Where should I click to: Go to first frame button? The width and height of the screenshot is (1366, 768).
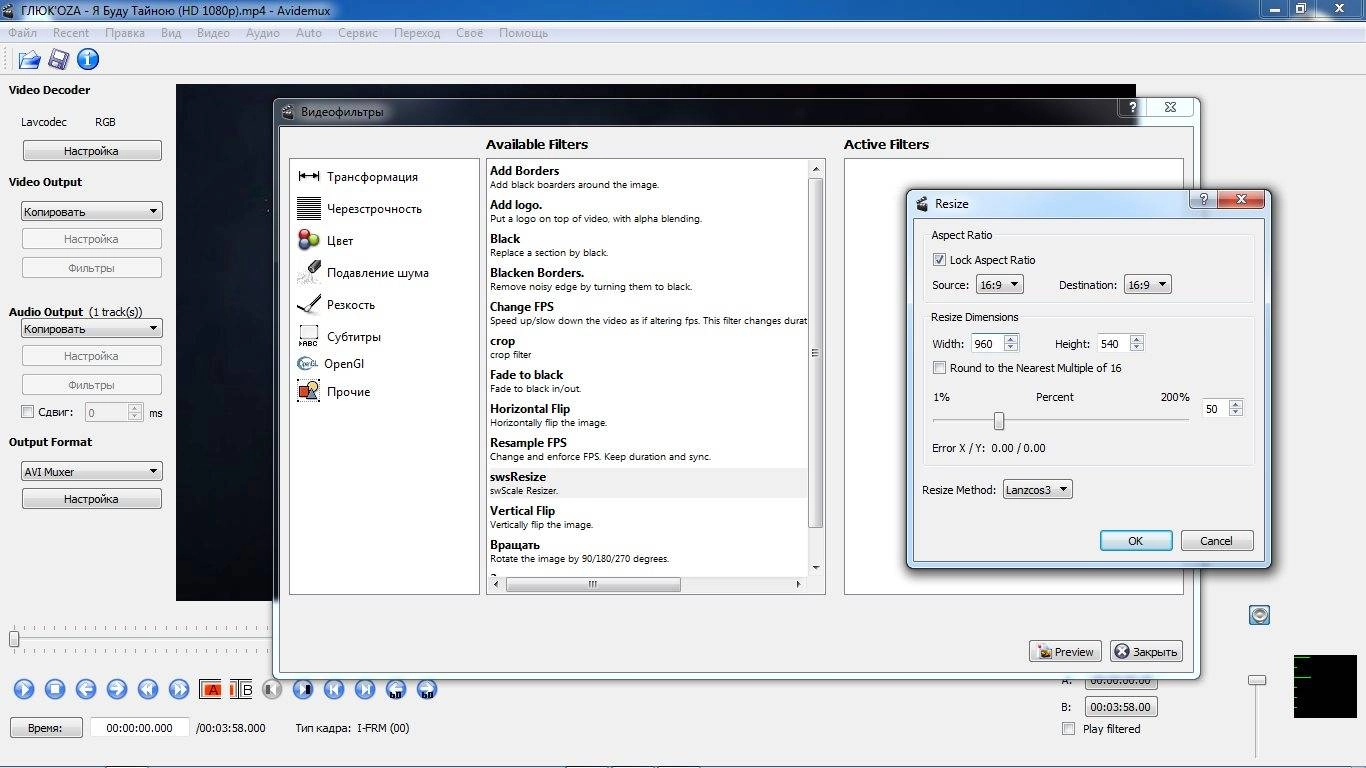[x=334, y=689]
